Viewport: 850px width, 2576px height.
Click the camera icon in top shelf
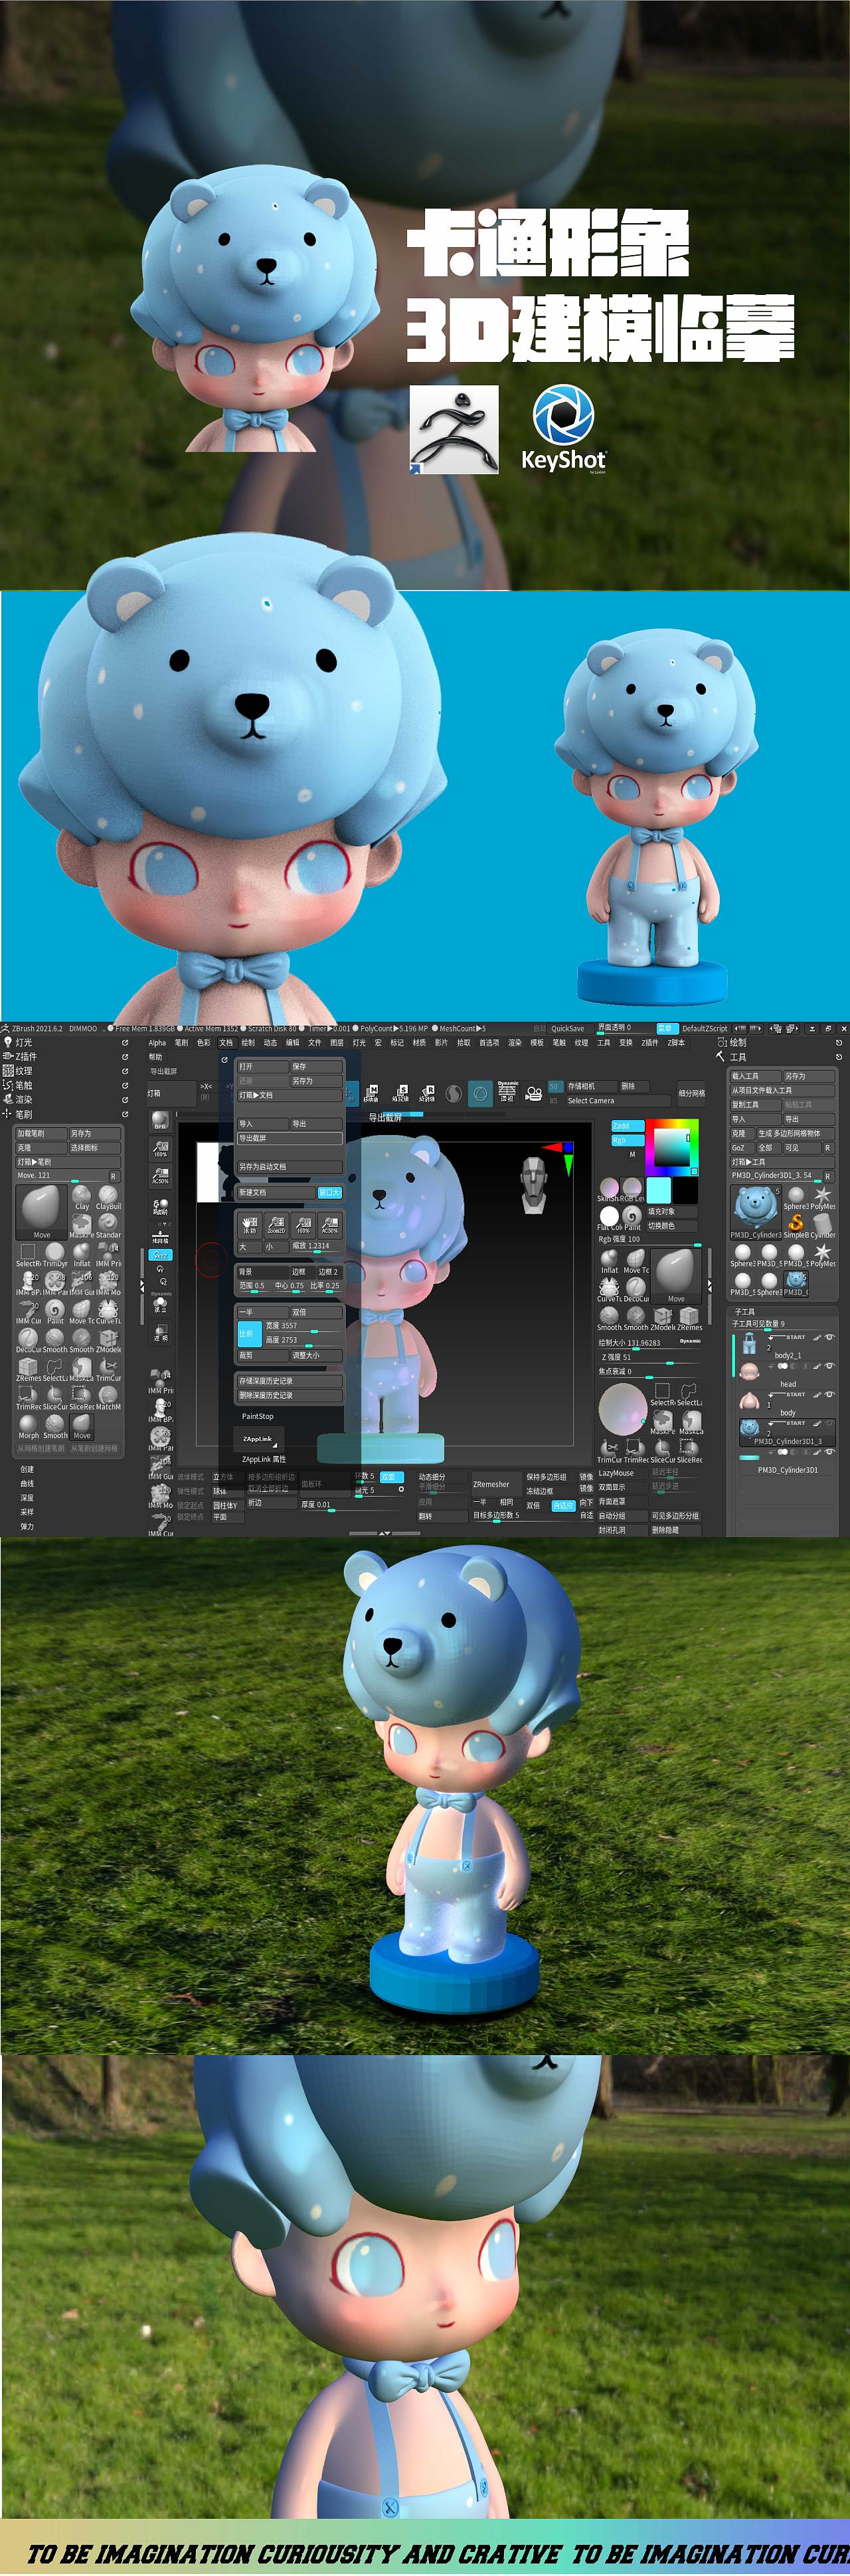pos(534,1093)
